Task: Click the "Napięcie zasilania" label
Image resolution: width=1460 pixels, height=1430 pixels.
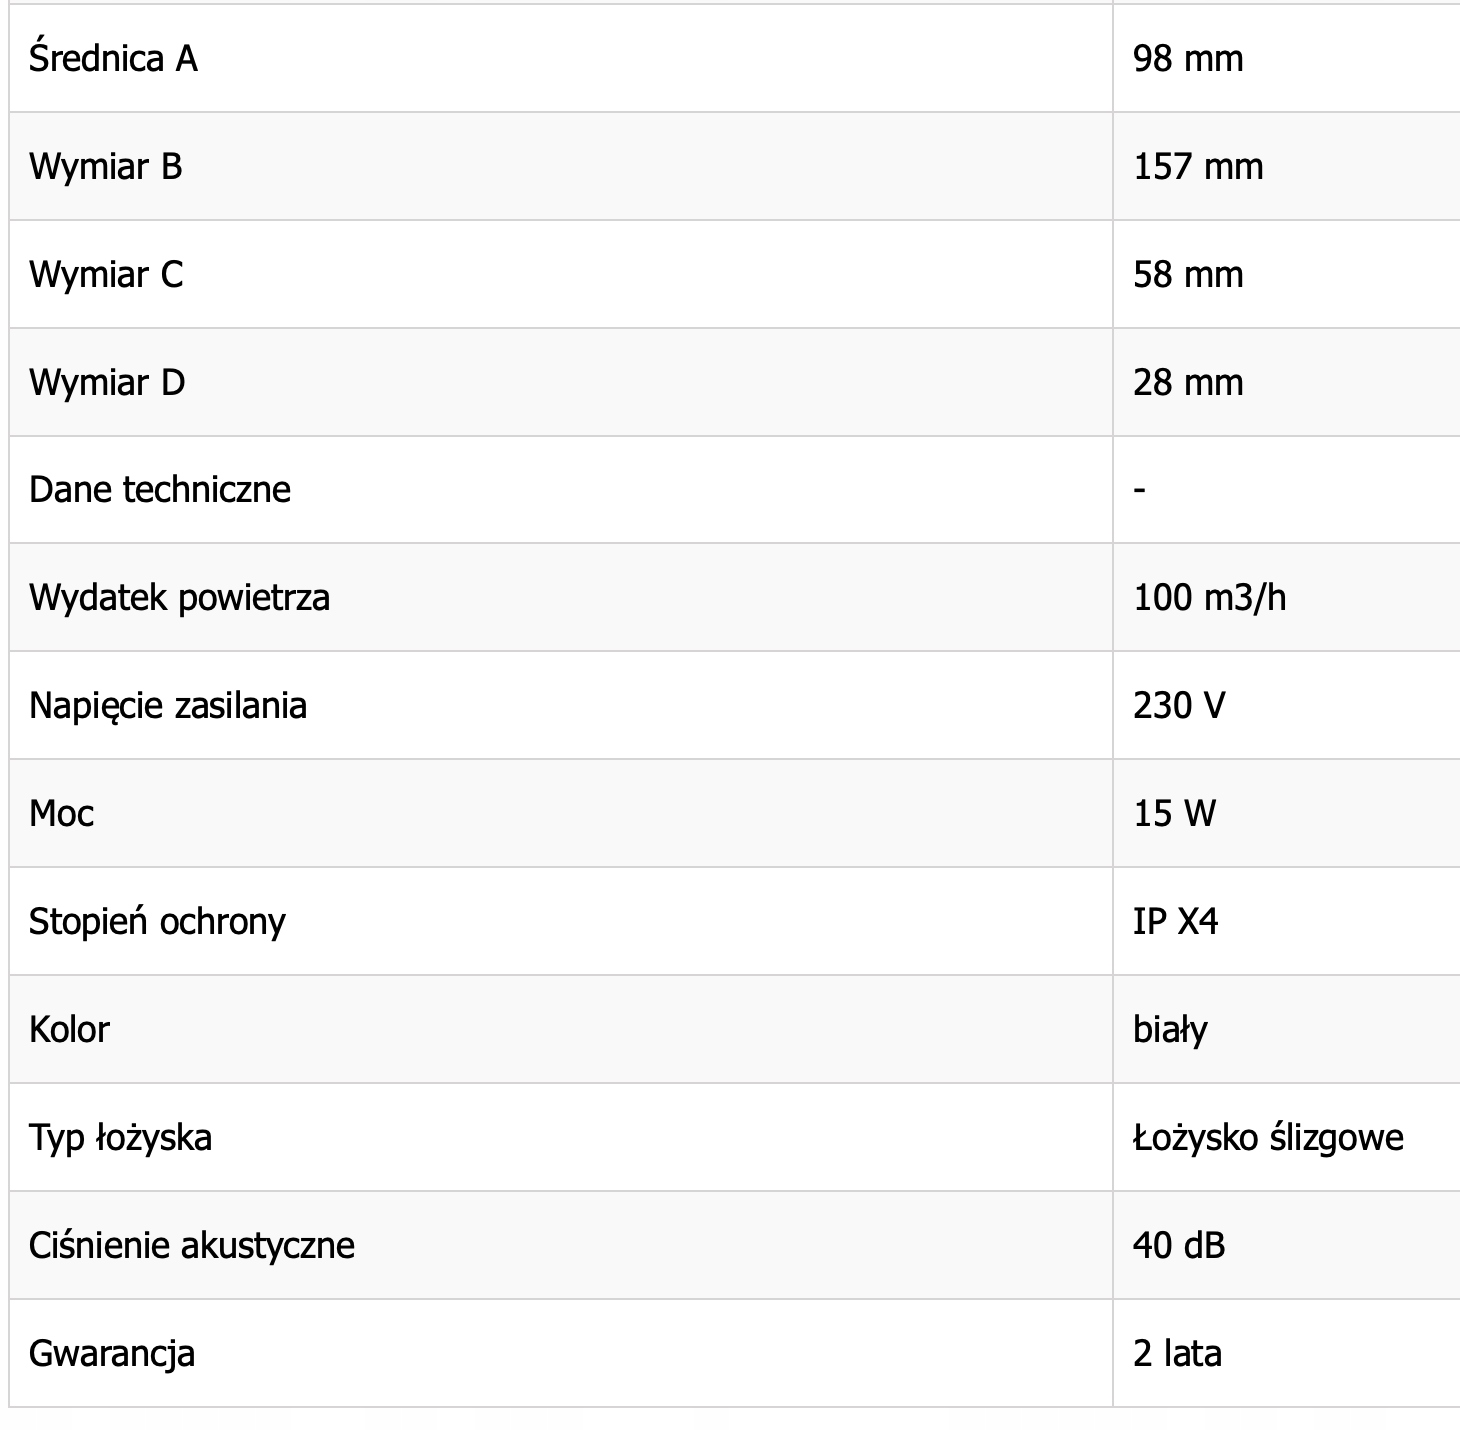Action: pyautogui.click(x=168, y=706)
